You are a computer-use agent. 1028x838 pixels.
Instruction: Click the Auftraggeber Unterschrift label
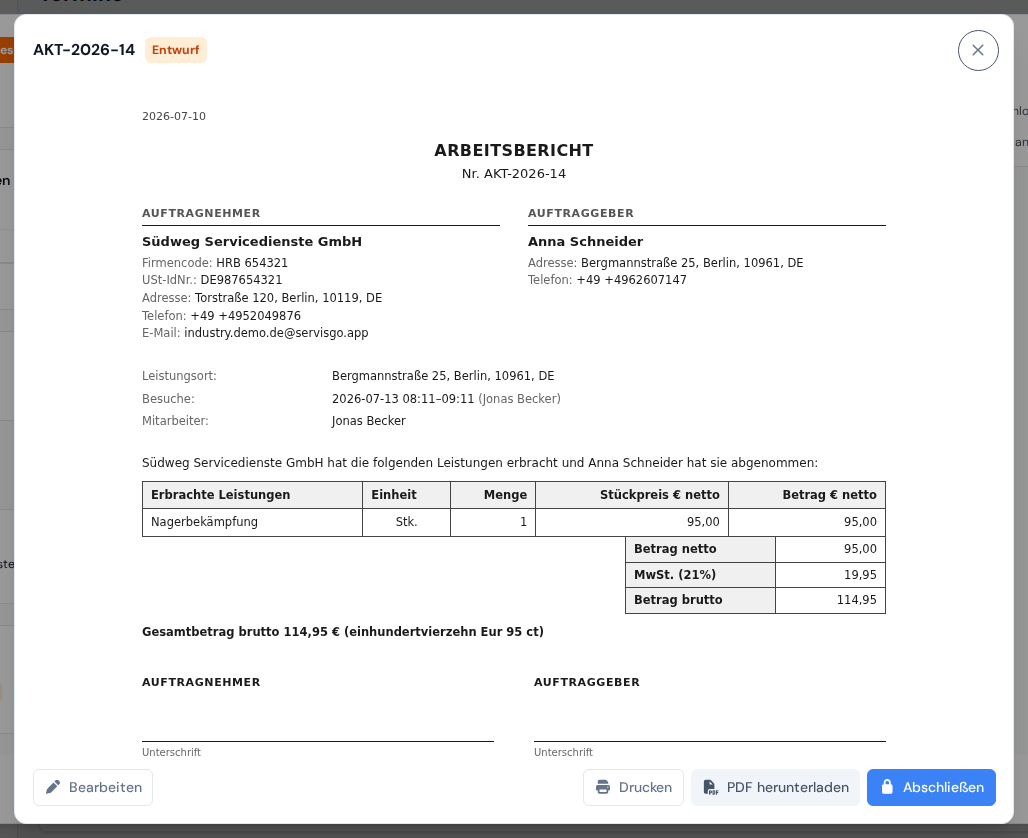coord(563,752)
